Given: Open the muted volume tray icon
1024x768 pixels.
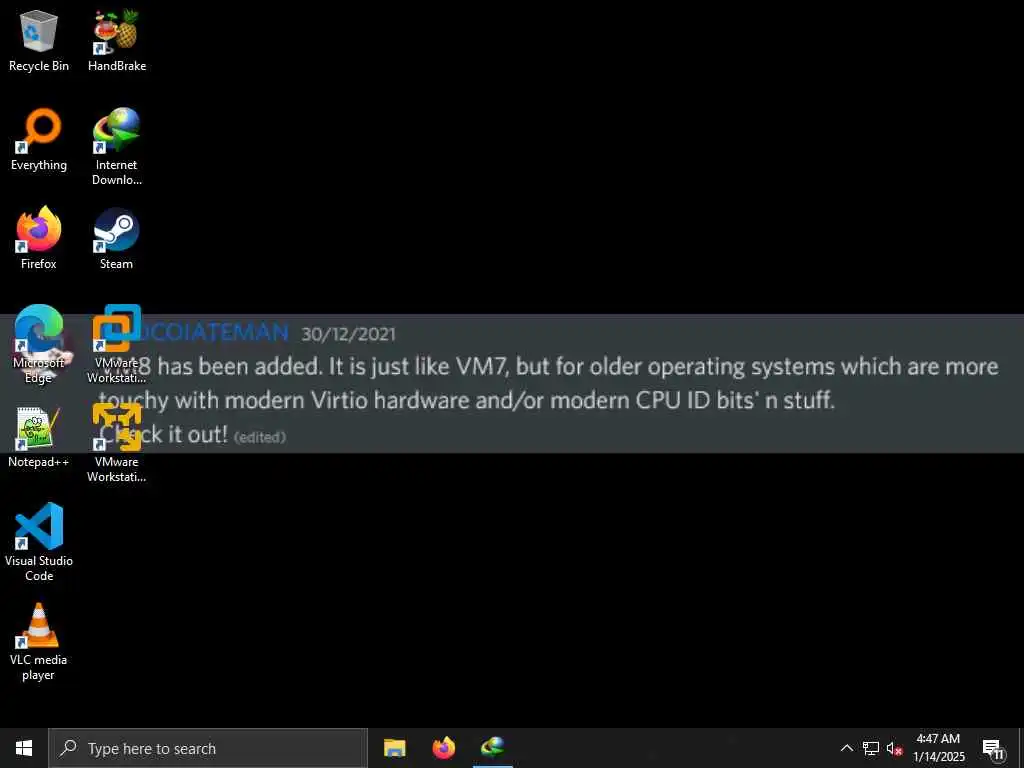Looking at the screenshot, I should (x=895, y=748).
